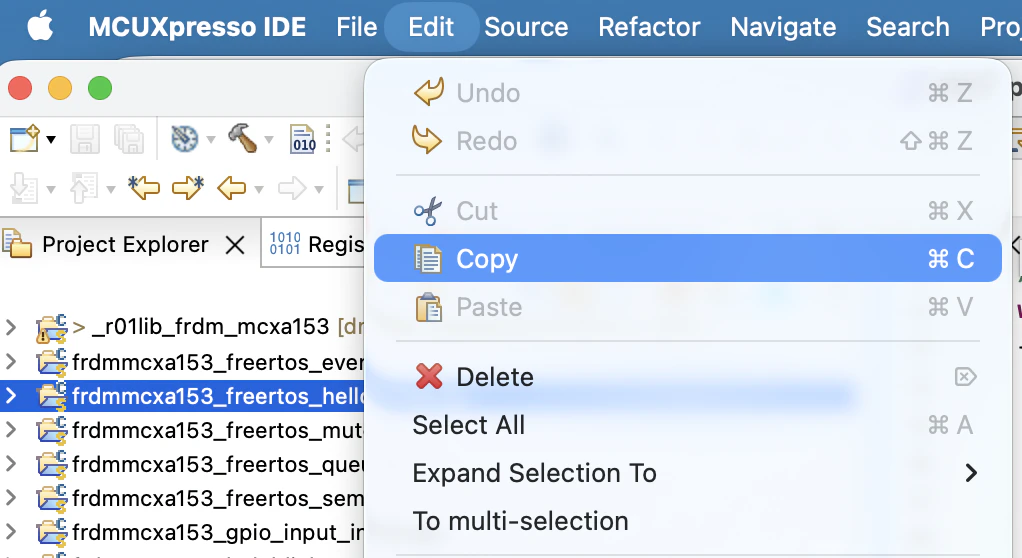Expand frdmmcxa153_freertos_hello project node
The width and height of the screenshot is (1022, 558).
(x=10, y=395)
